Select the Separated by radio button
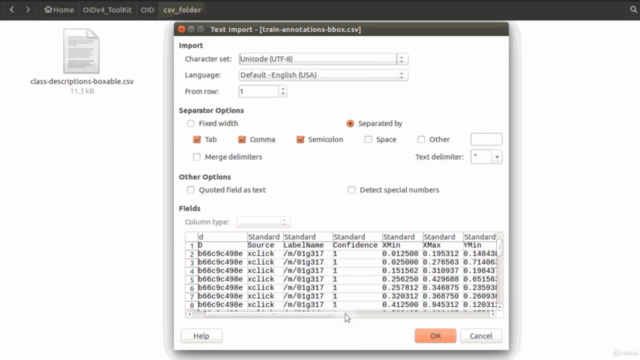Viewport: 640px width, 360px height. pos(350,123)
